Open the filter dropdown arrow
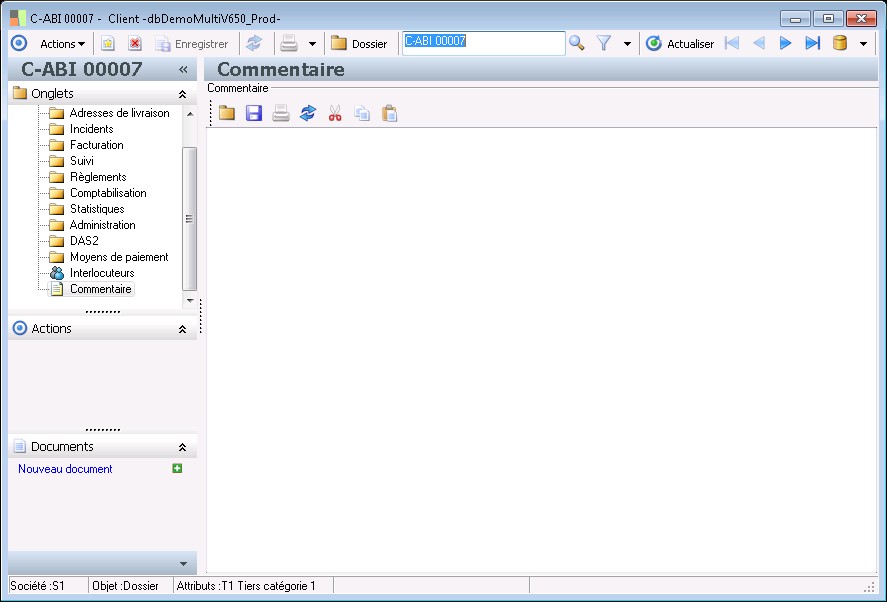This screenshot has width=887, height=602. click(x=627, y=44)
